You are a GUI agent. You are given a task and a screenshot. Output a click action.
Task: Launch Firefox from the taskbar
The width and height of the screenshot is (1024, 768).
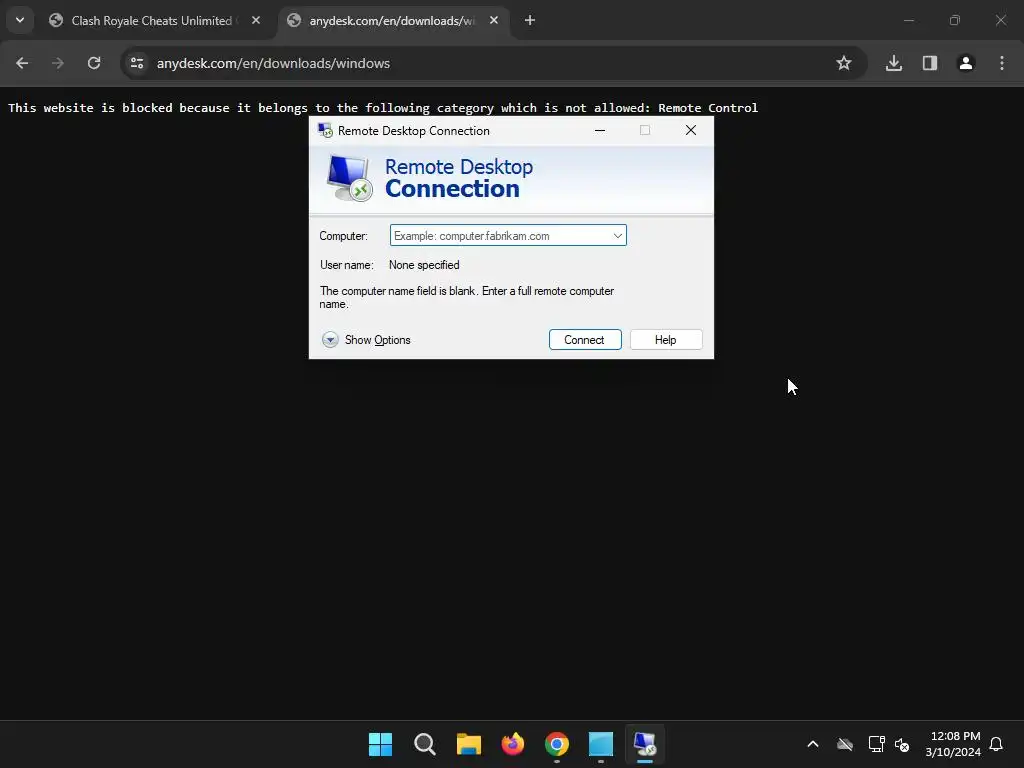pyautogui.click(x=513, y=744)
